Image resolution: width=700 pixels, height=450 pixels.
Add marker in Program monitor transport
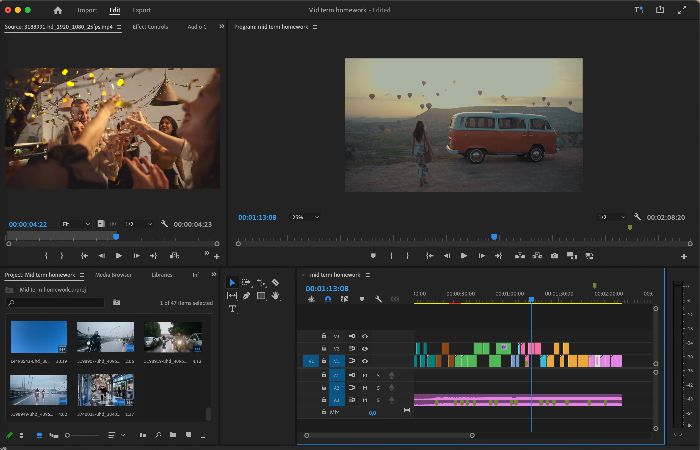(373, 256)
